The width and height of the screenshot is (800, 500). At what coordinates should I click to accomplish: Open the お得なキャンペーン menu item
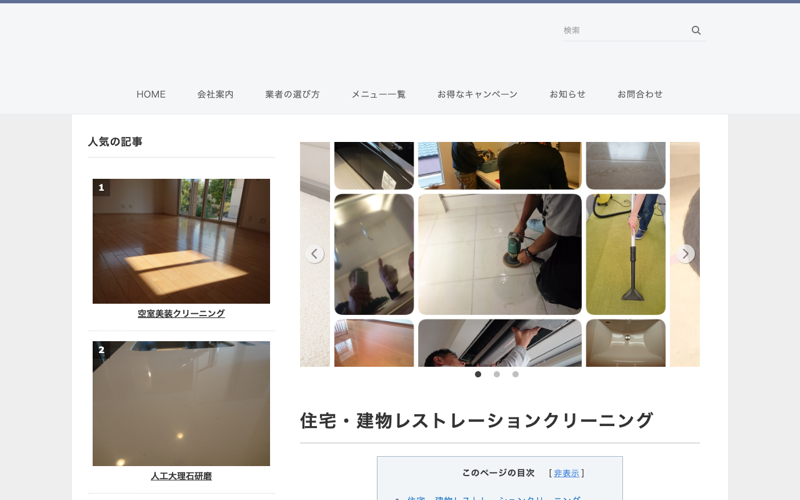coord(477,94)
